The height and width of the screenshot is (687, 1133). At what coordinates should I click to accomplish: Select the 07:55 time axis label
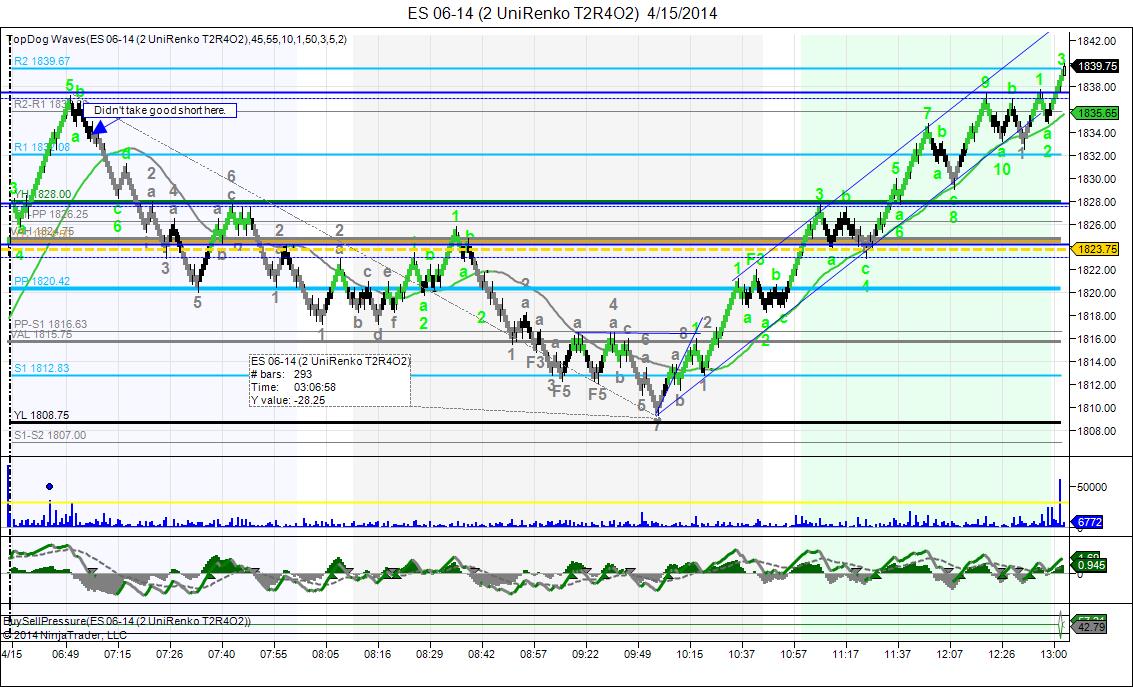[273, 654]
